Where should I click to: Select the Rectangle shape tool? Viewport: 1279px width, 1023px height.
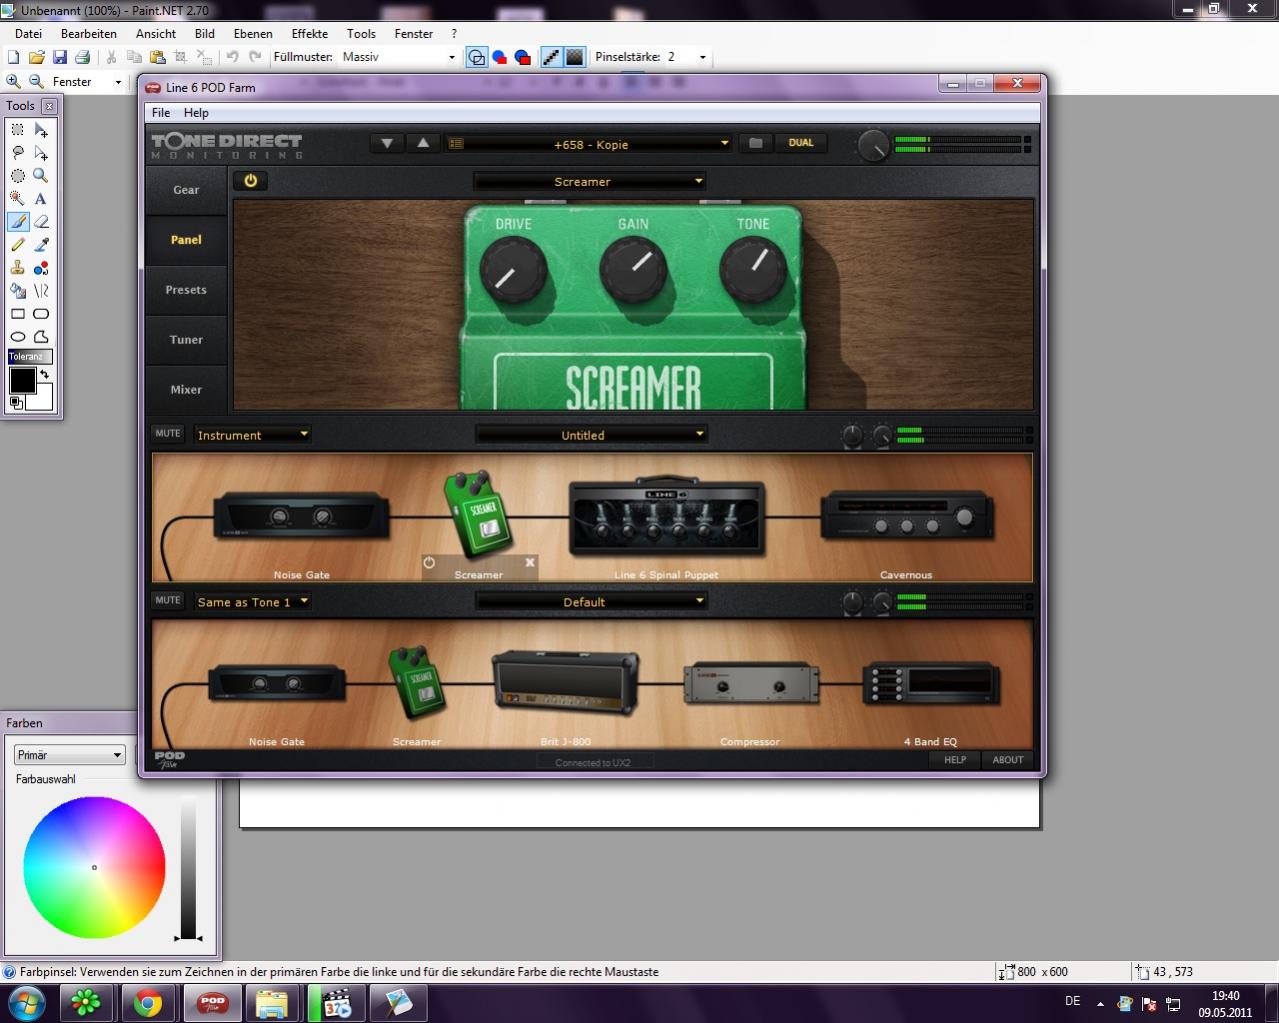(x=17, y=314)
